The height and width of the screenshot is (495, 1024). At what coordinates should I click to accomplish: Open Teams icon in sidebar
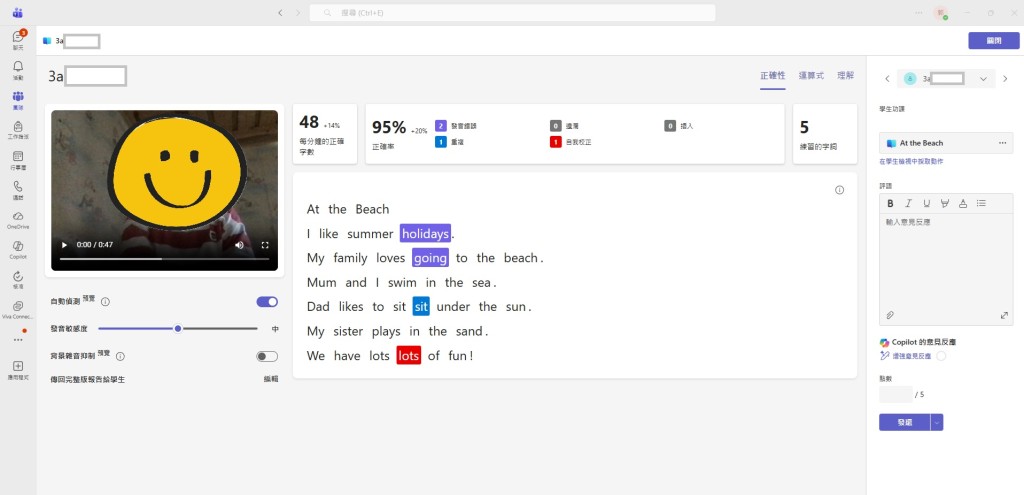point(18,99)
